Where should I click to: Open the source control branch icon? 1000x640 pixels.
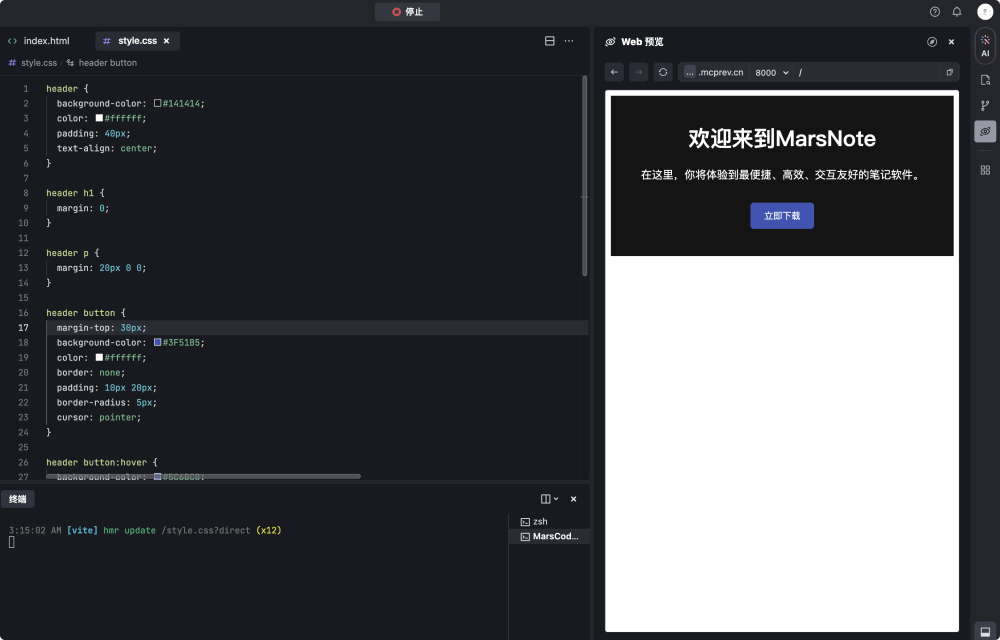click(985, 104)
